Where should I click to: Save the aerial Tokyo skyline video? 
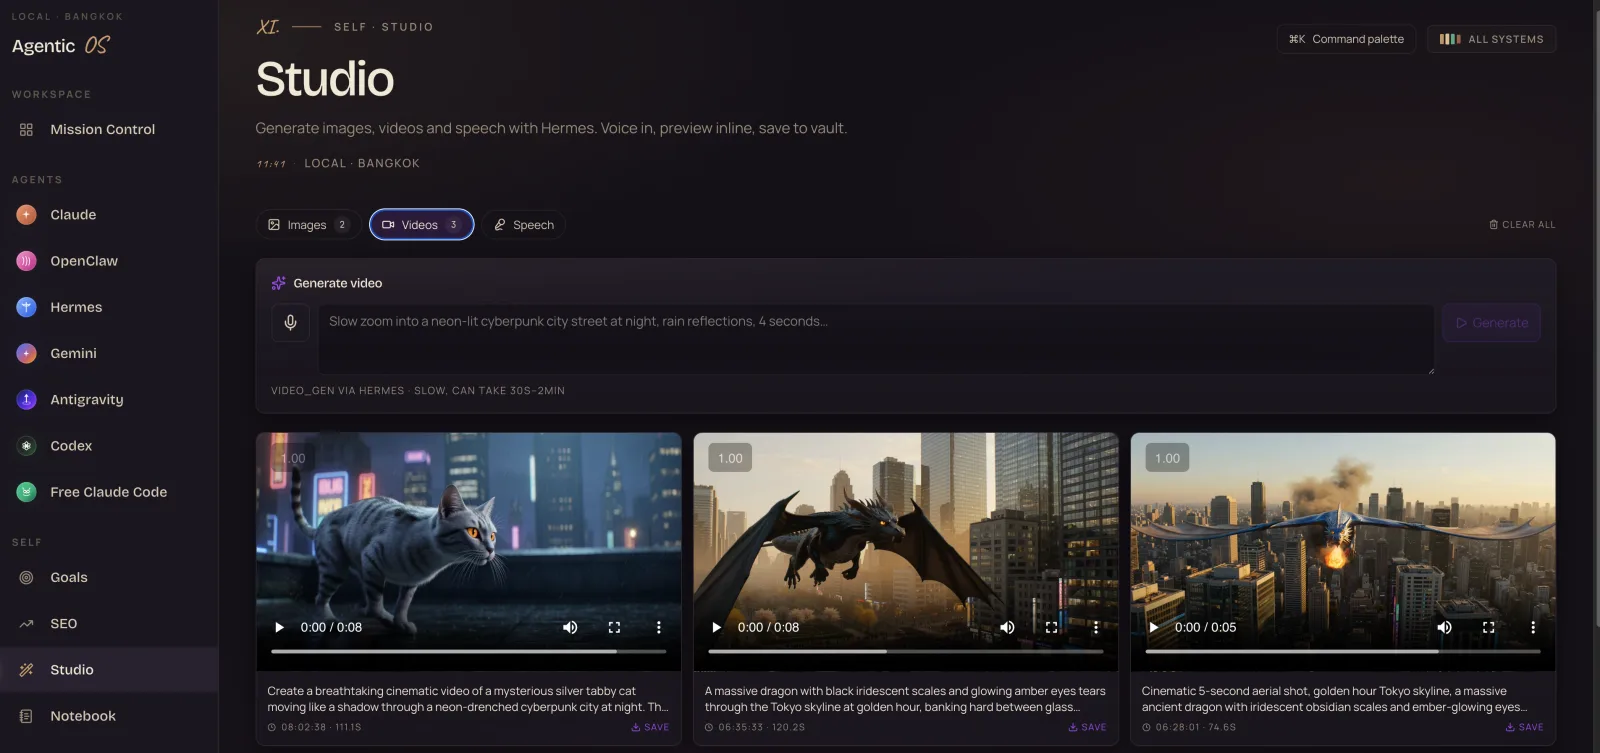click(1524, 727)
